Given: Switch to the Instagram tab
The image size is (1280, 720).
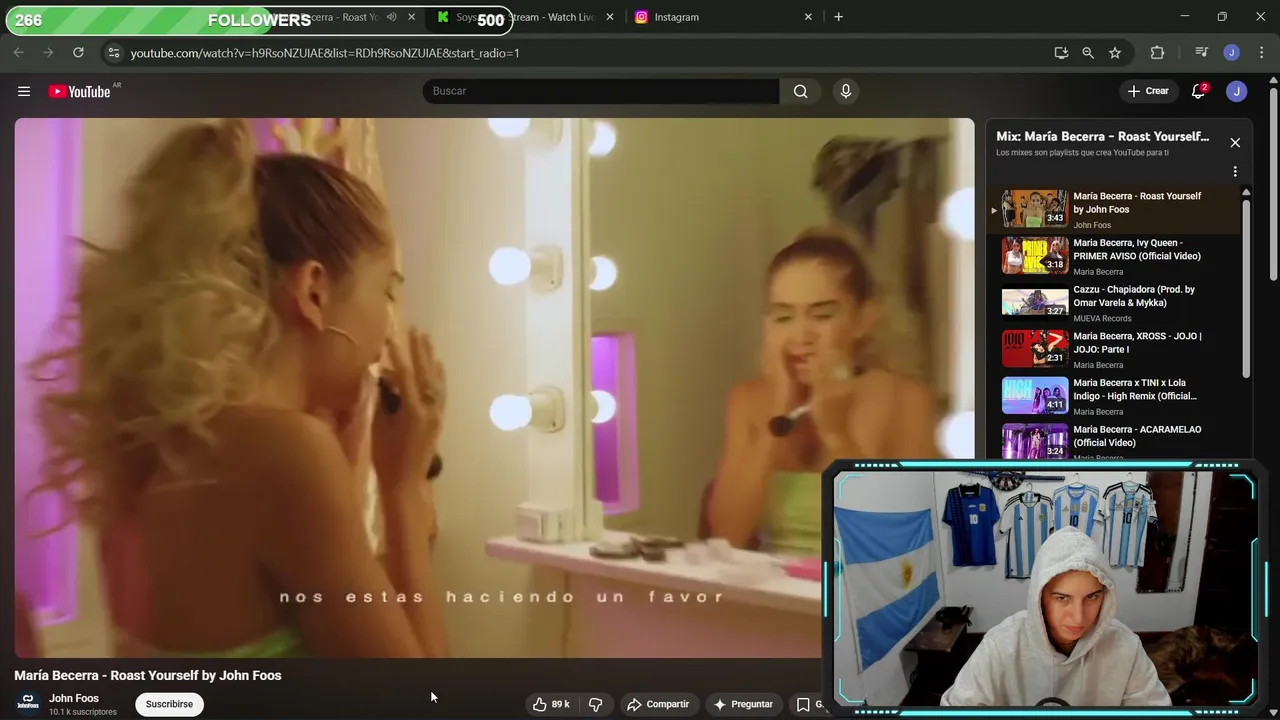Looking at the screenshot, I should 720,17.
